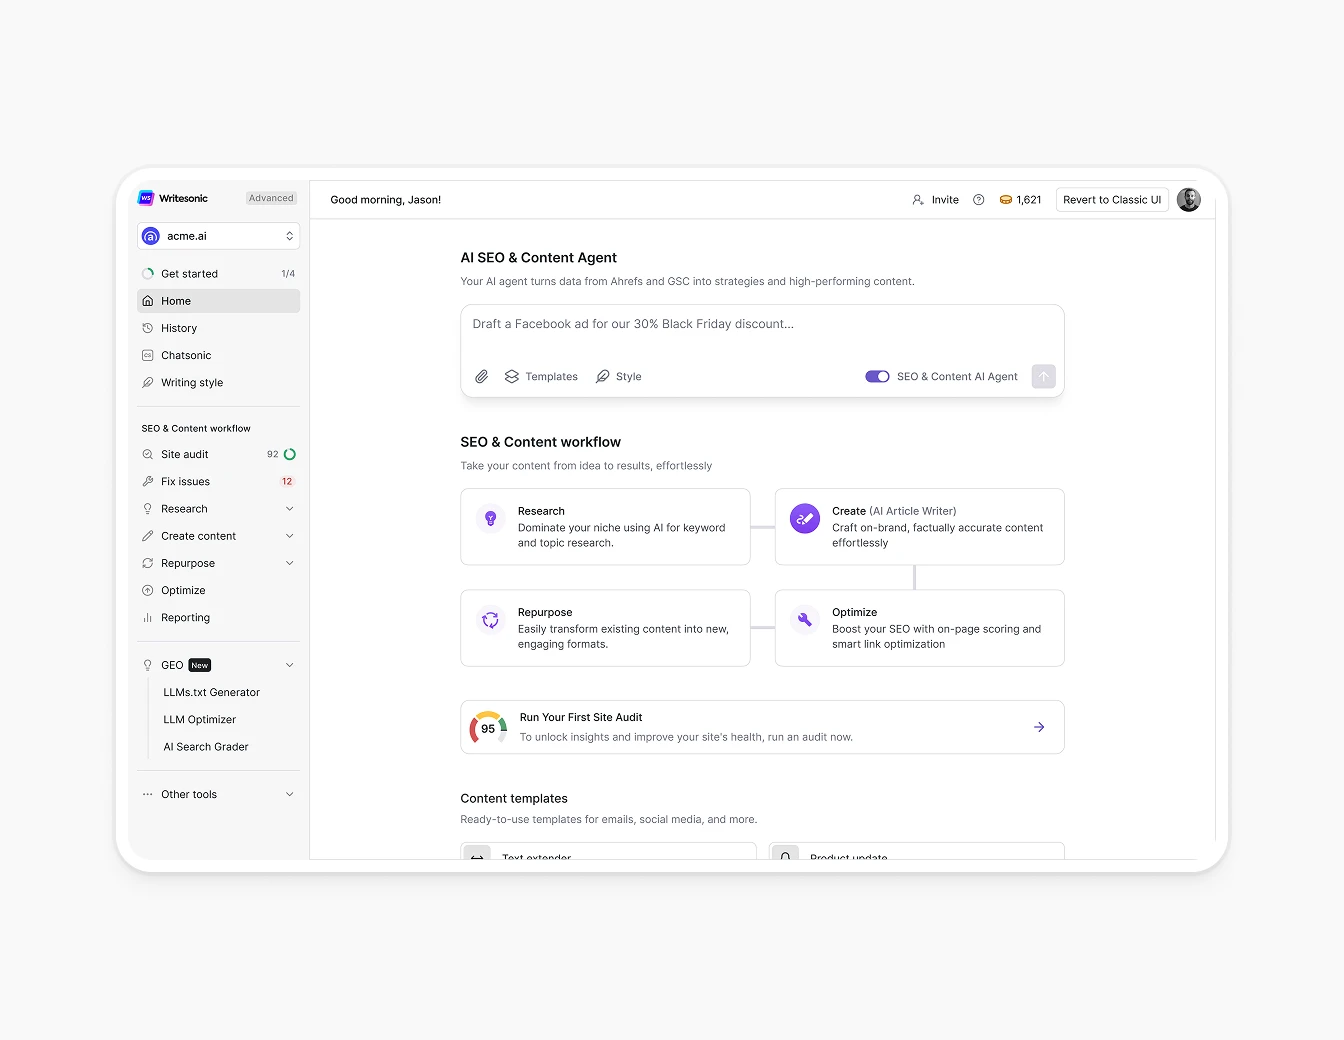
Task: Expand the Research sidebar item
Action: pyautogui.click(x=186, y=508)
